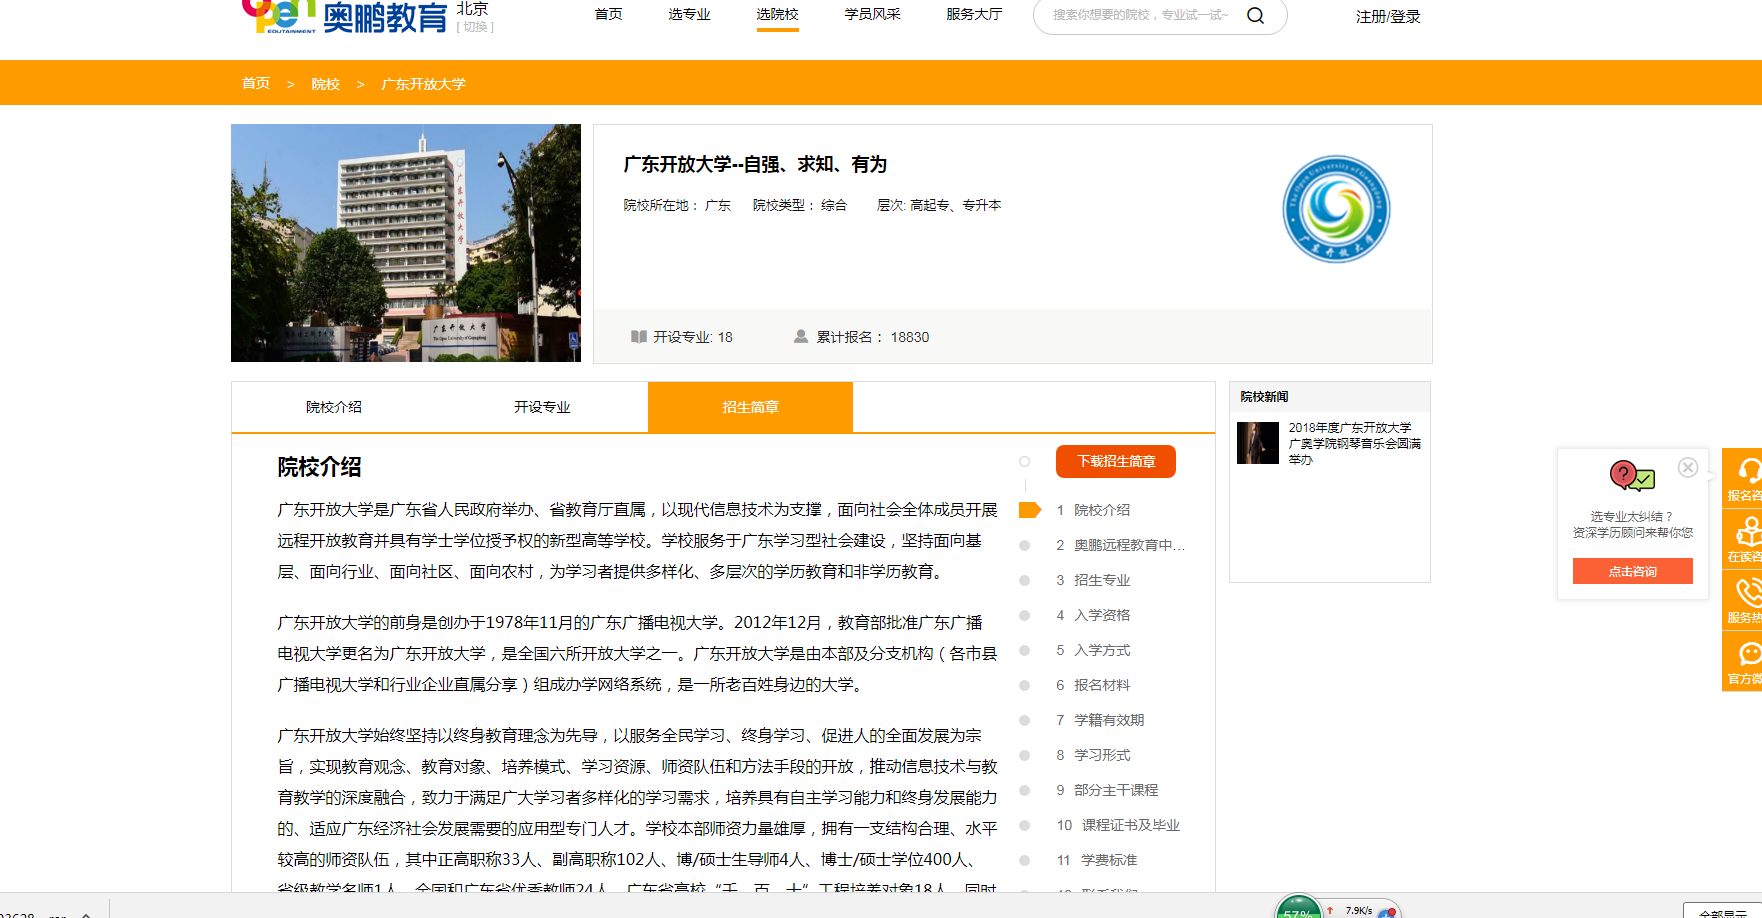Jump to 招生专业 in side outline
Viewport: 1762px width, 918px height.
(x=1102, y=580)
